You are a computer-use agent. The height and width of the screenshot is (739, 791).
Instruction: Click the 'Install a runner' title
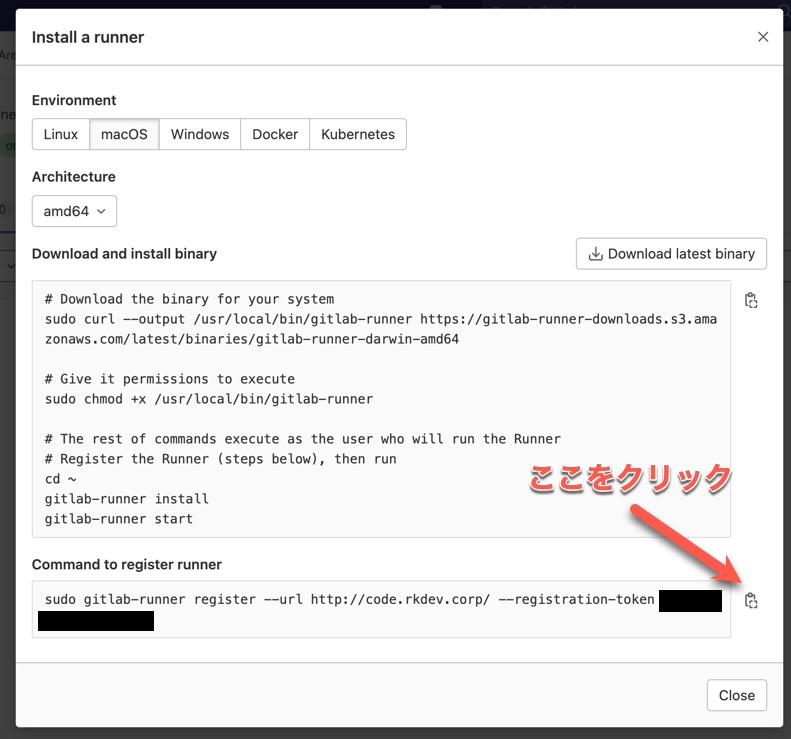pos(88,37)
